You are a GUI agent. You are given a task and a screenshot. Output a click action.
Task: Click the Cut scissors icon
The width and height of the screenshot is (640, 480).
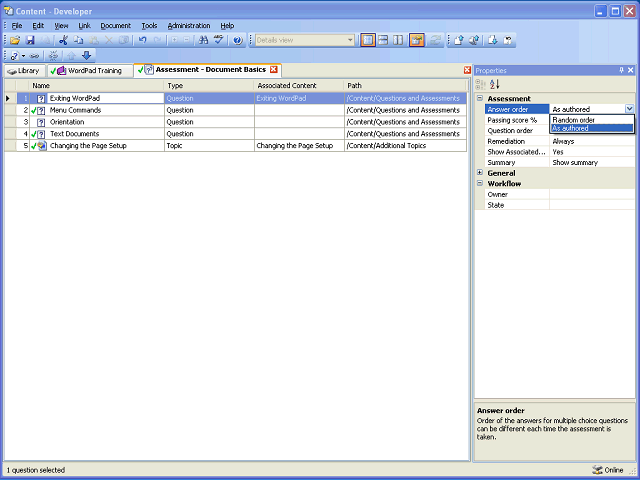63,40
